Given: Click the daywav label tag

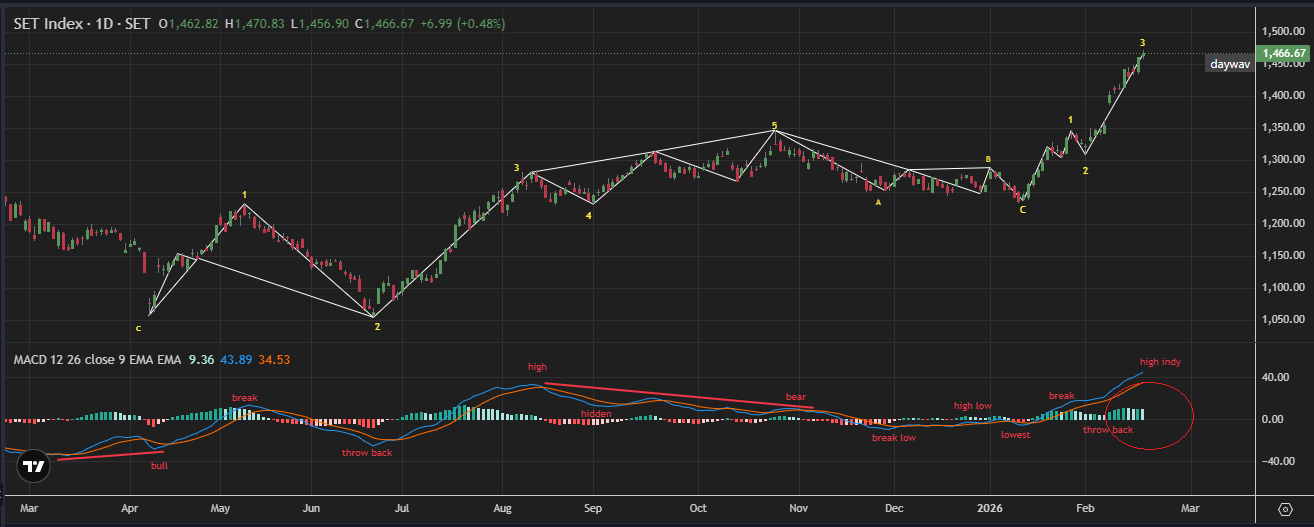Looking at the screenshot, I should pos(1230,64).
